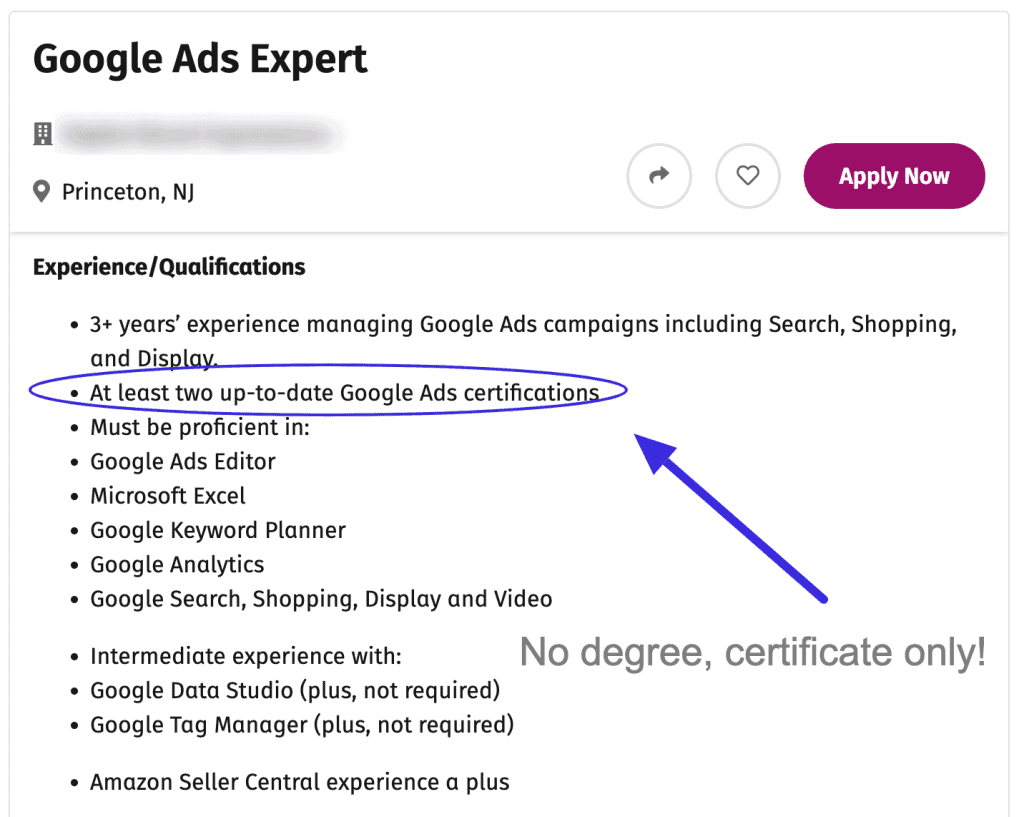The width and height of the screenshot is (1024, 817).
Task: Click the Microsoft Excel list item
Action: [x=167, y=496]
